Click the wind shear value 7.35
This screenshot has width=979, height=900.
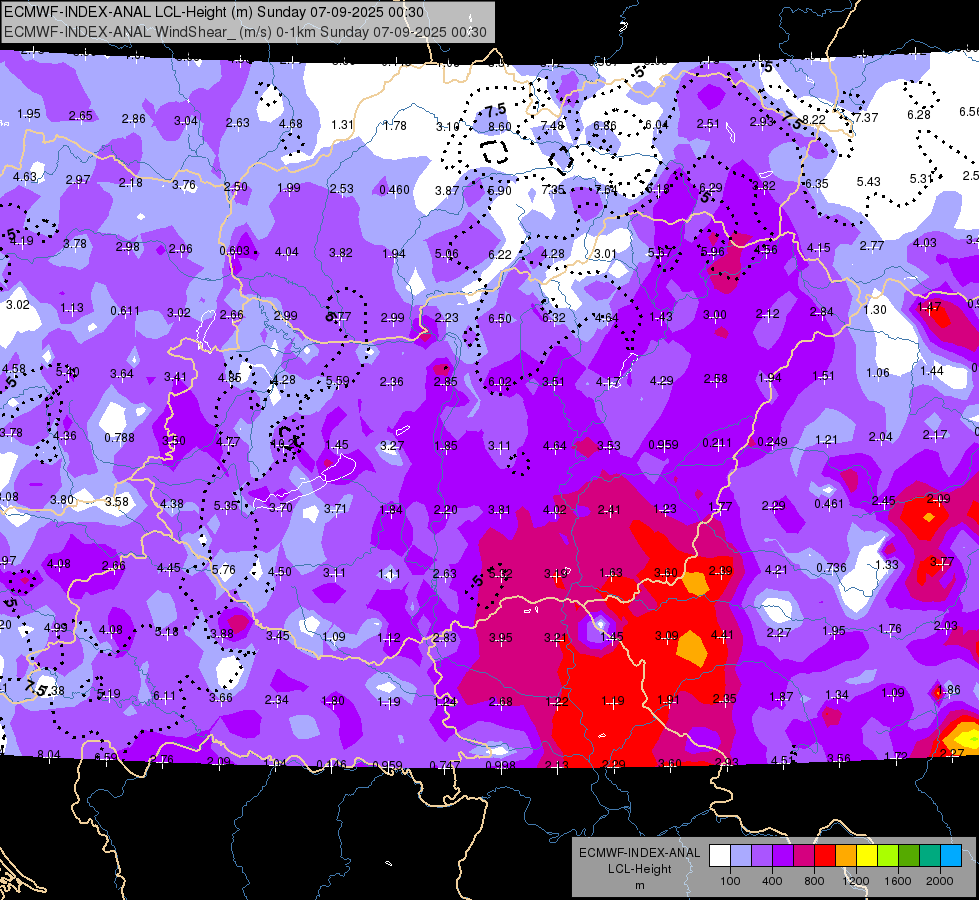(x=553, y=189)
